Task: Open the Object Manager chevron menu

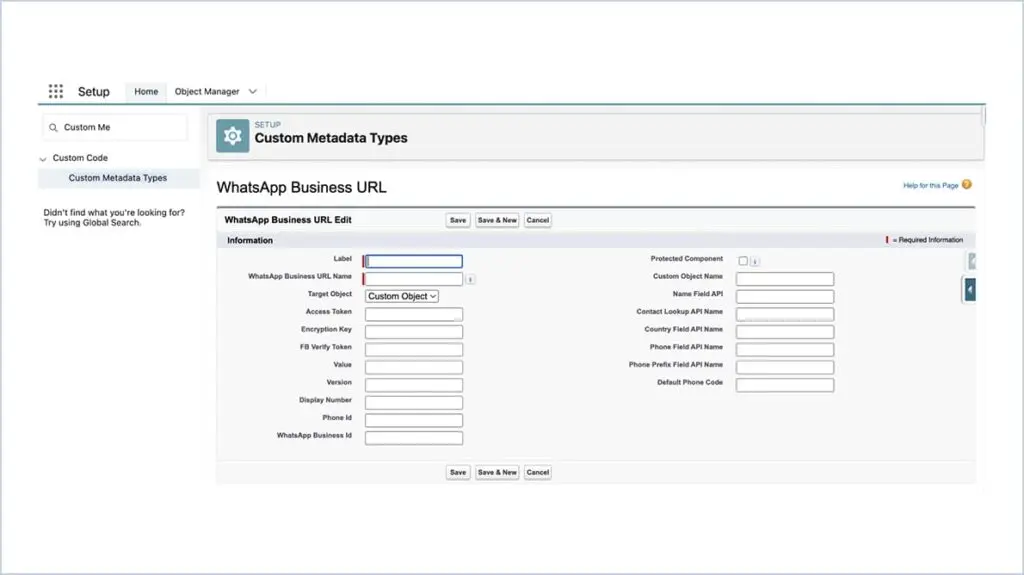Action: click(x=253, y=91)
